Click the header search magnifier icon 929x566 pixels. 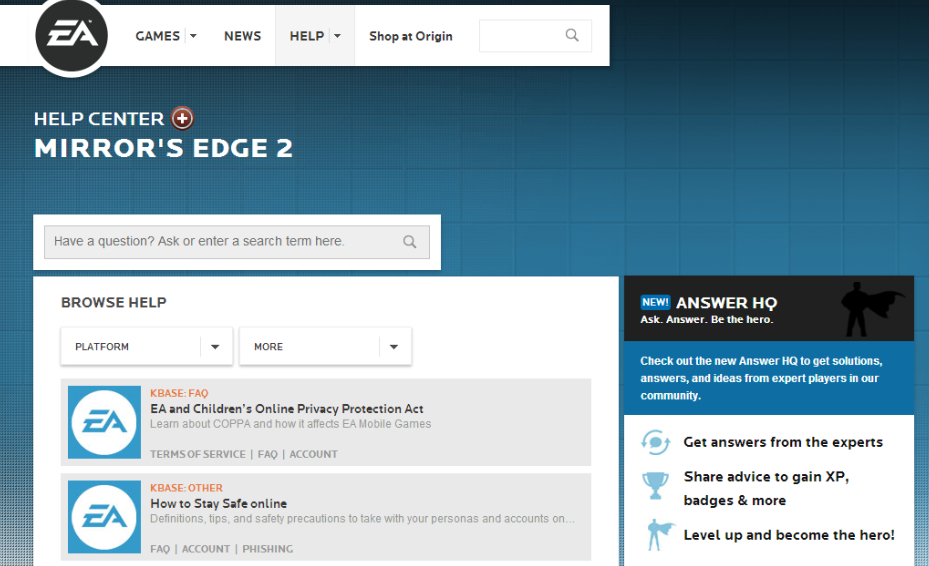coord(572,35)
